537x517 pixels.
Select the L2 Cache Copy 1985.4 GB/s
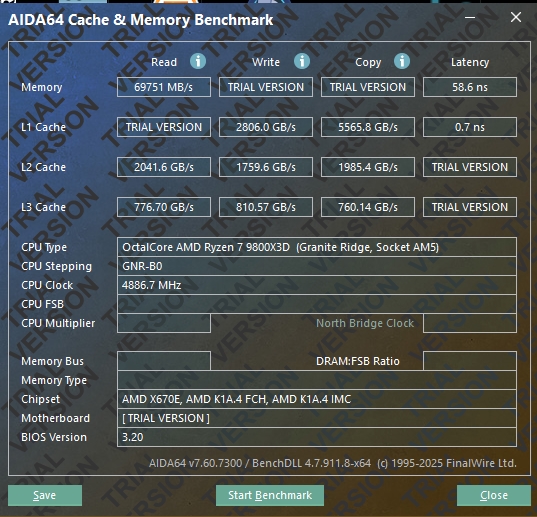coord(368,167)
